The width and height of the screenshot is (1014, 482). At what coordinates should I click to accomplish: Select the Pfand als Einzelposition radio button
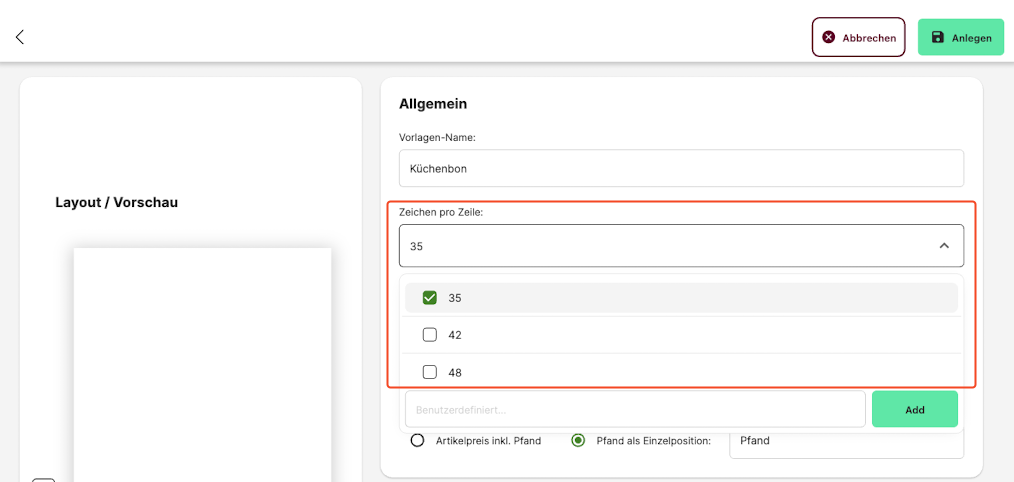pos(578,441)
